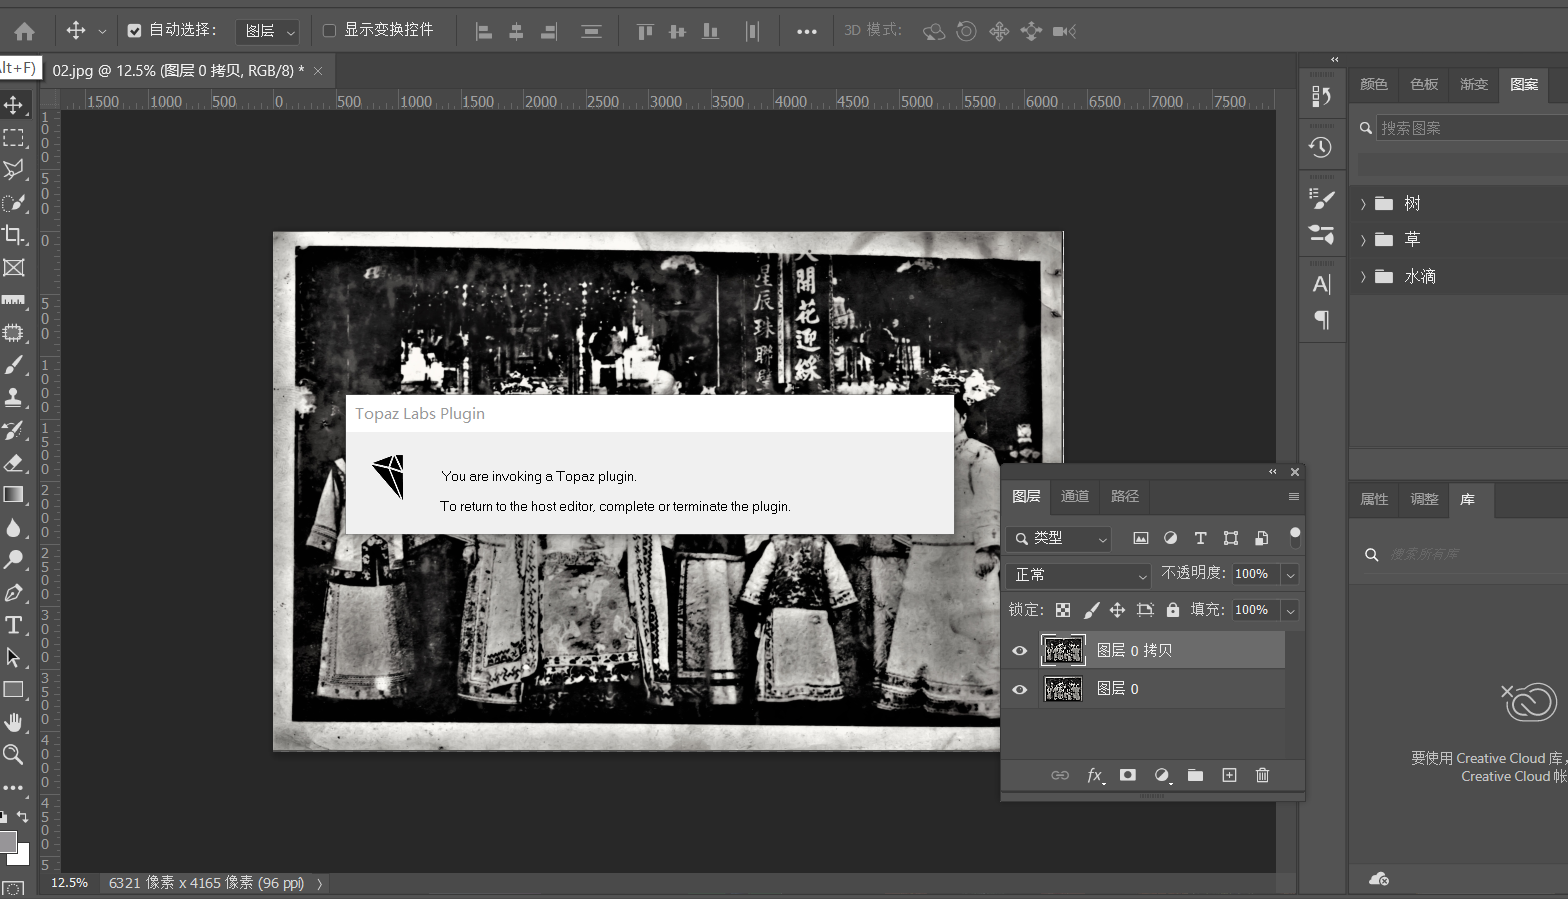Choose the Clone Stamp tool
The image size is (1568, 899).
(x=14, y=398)
